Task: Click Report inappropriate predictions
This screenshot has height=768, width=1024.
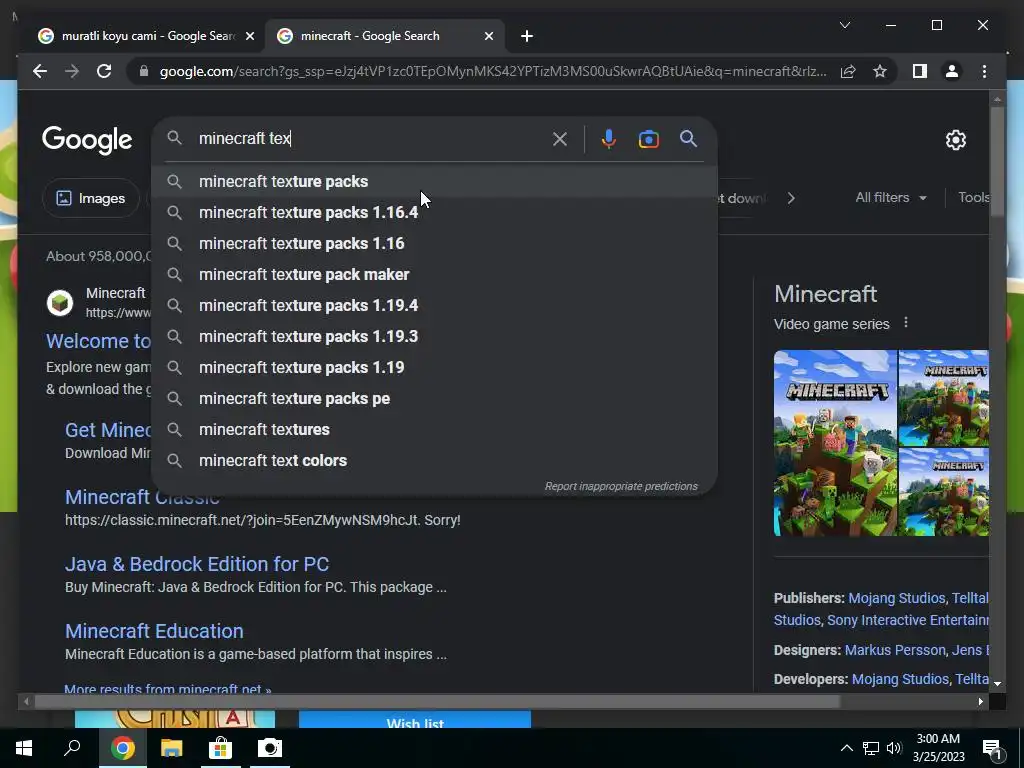Action: (621, 487)
